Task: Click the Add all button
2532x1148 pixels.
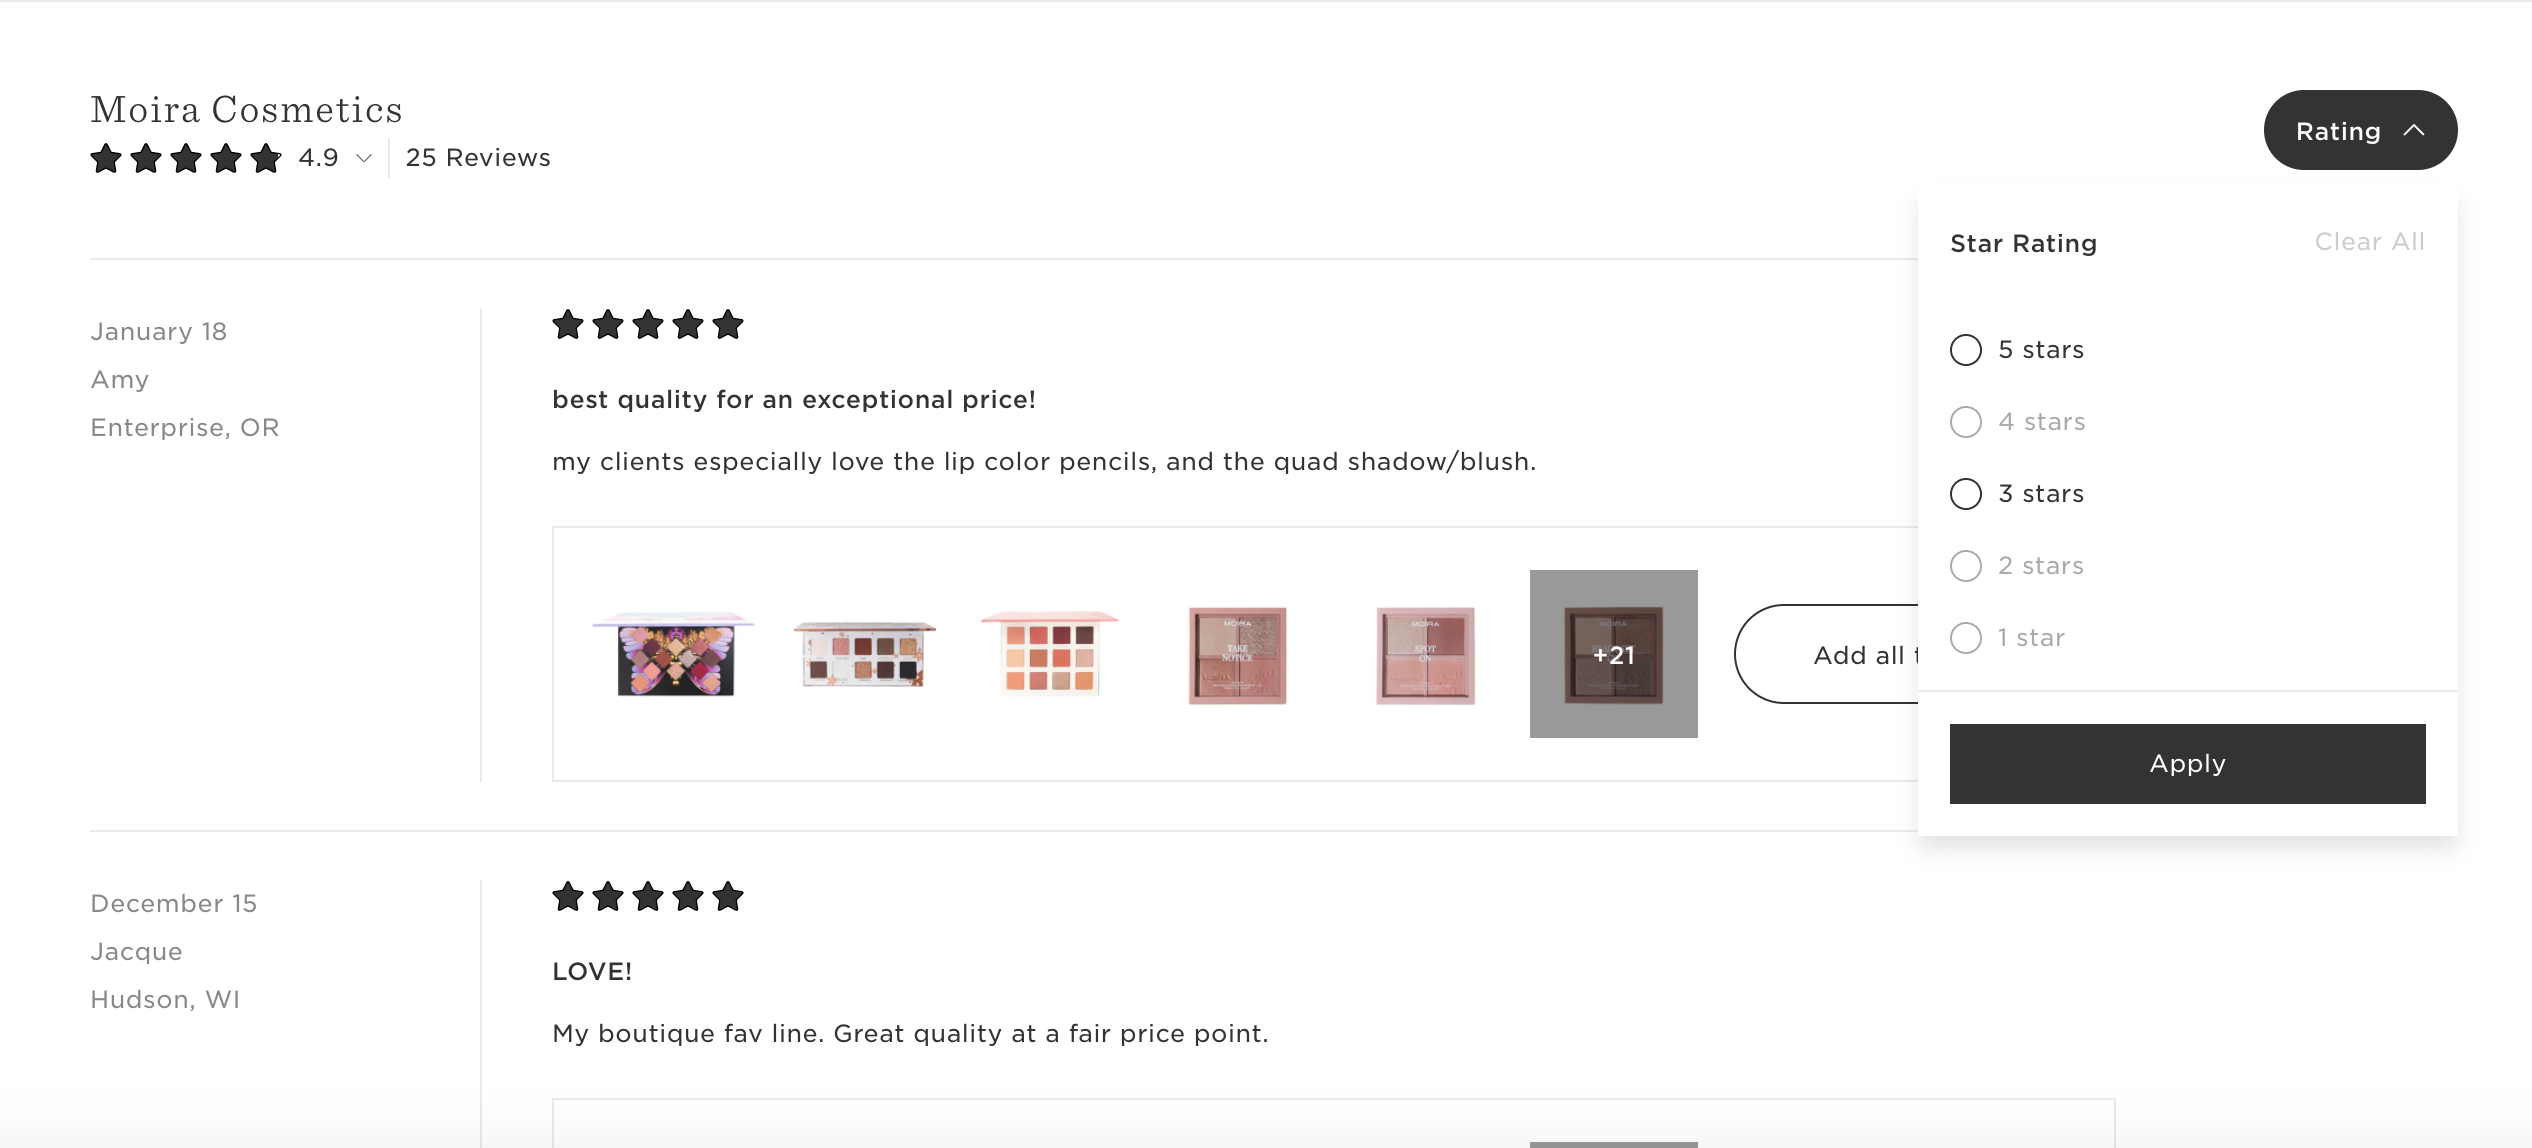Action: [1830, 654]
